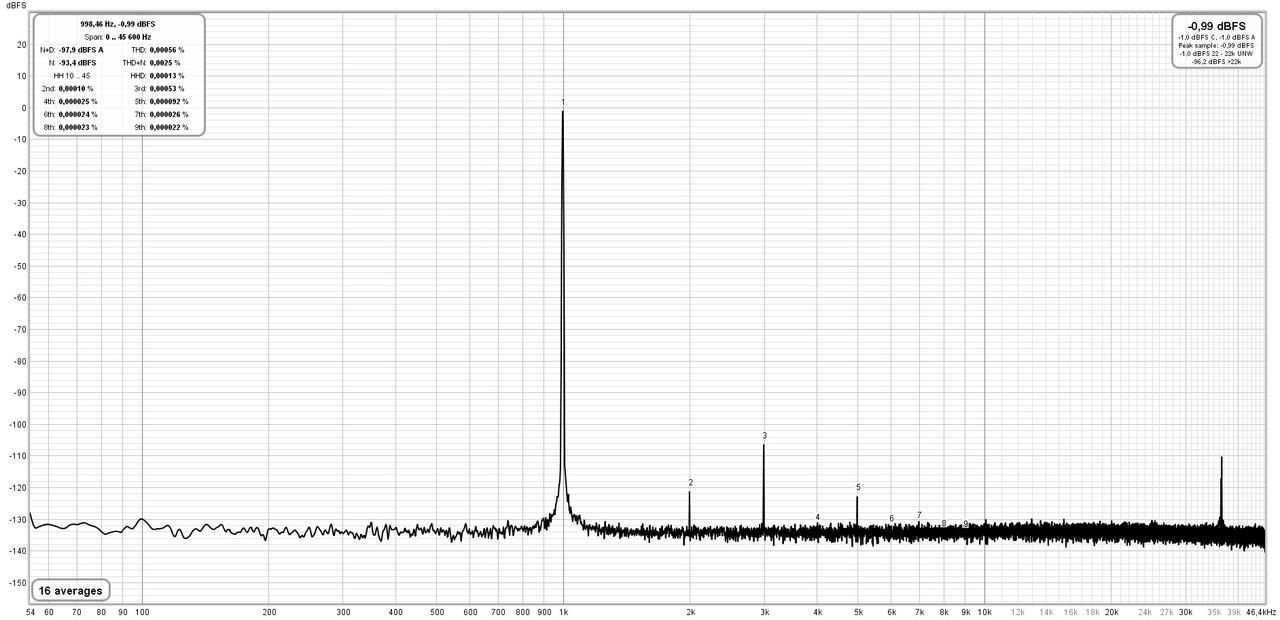Viewport: 1280px width, 620px height.
Task: Select the 9th harmonic value '0,000022 %'
Action: point(169,127)
